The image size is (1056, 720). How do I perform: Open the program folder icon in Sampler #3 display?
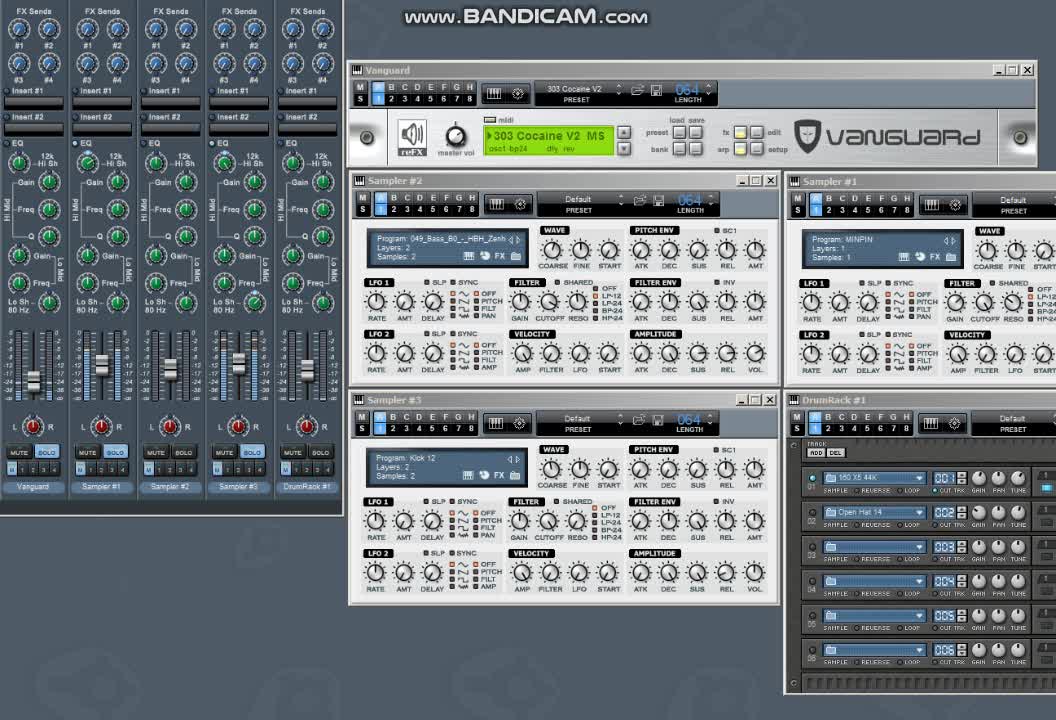click(x=515, y=476)
